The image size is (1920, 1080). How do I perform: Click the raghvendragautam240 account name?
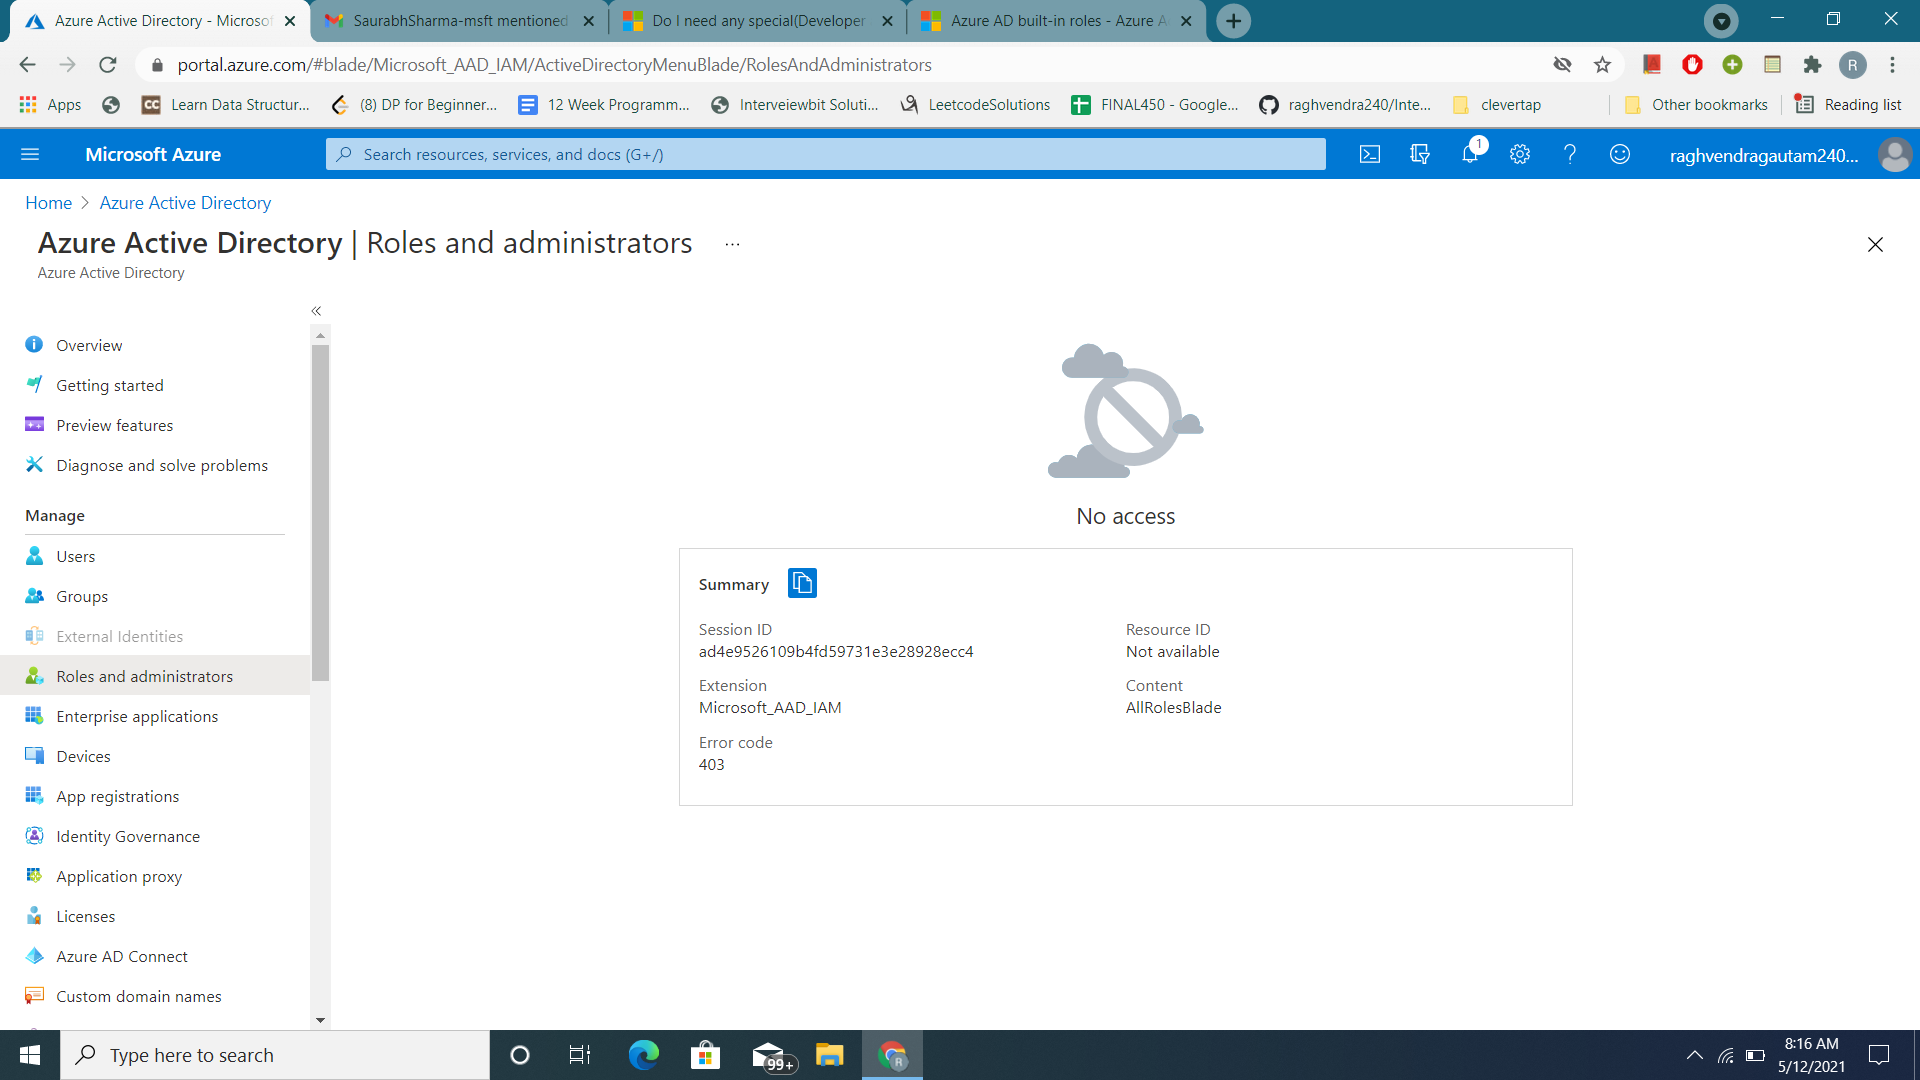[x=1764, y=155]
